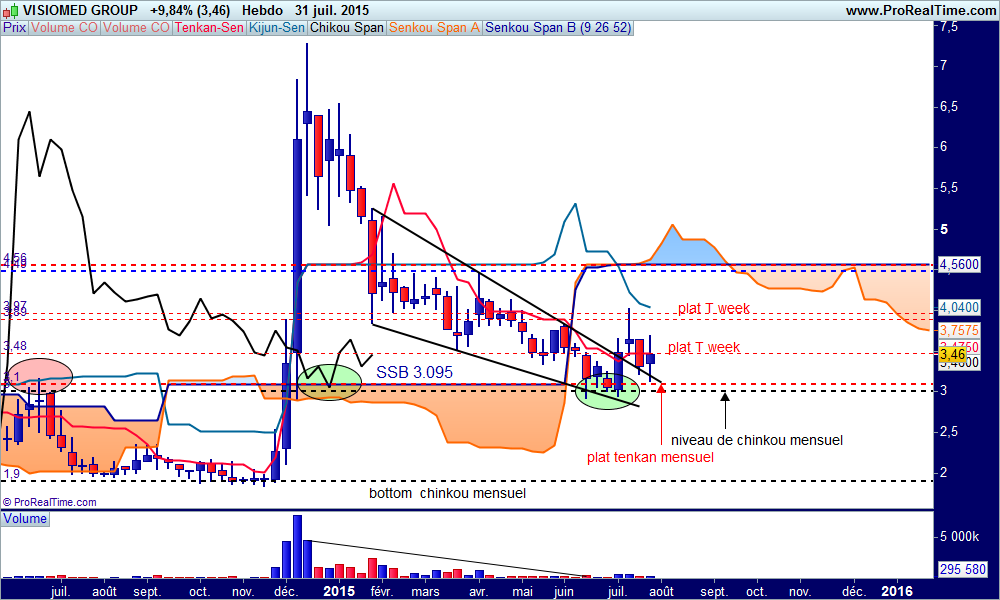Image resolution: width=1000 pixels, height=600 pixels.
Task: Click the 'bottom chinkou mensuel' annotation
Action: click(447, 493)
